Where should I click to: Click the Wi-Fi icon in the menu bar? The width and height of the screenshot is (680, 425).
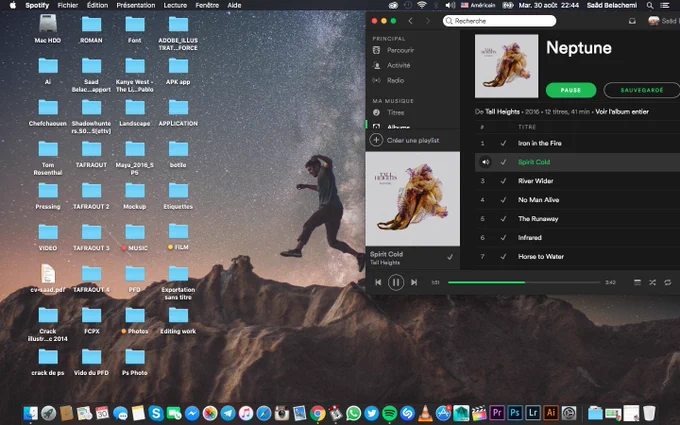click(422, 5)
